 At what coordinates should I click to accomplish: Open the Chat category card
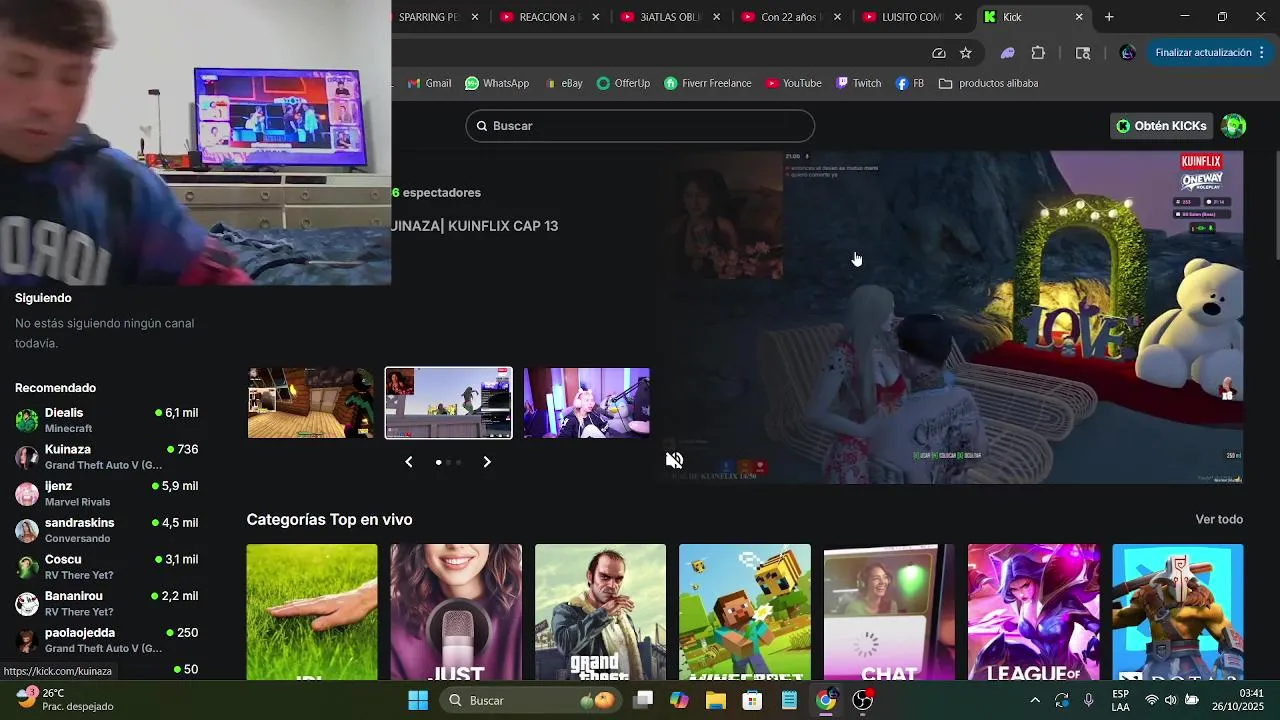click(889, 612)
